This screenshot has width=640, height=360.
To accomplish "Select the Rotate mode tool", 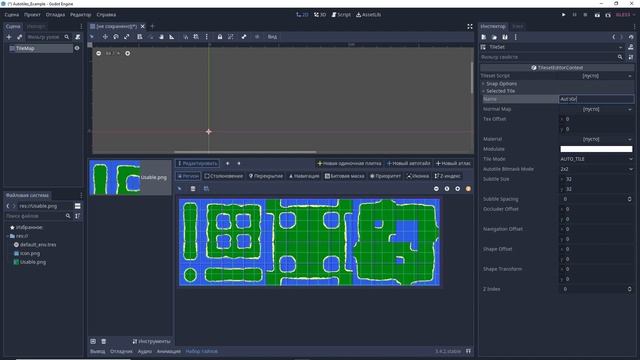I will (x=116, y=37).
